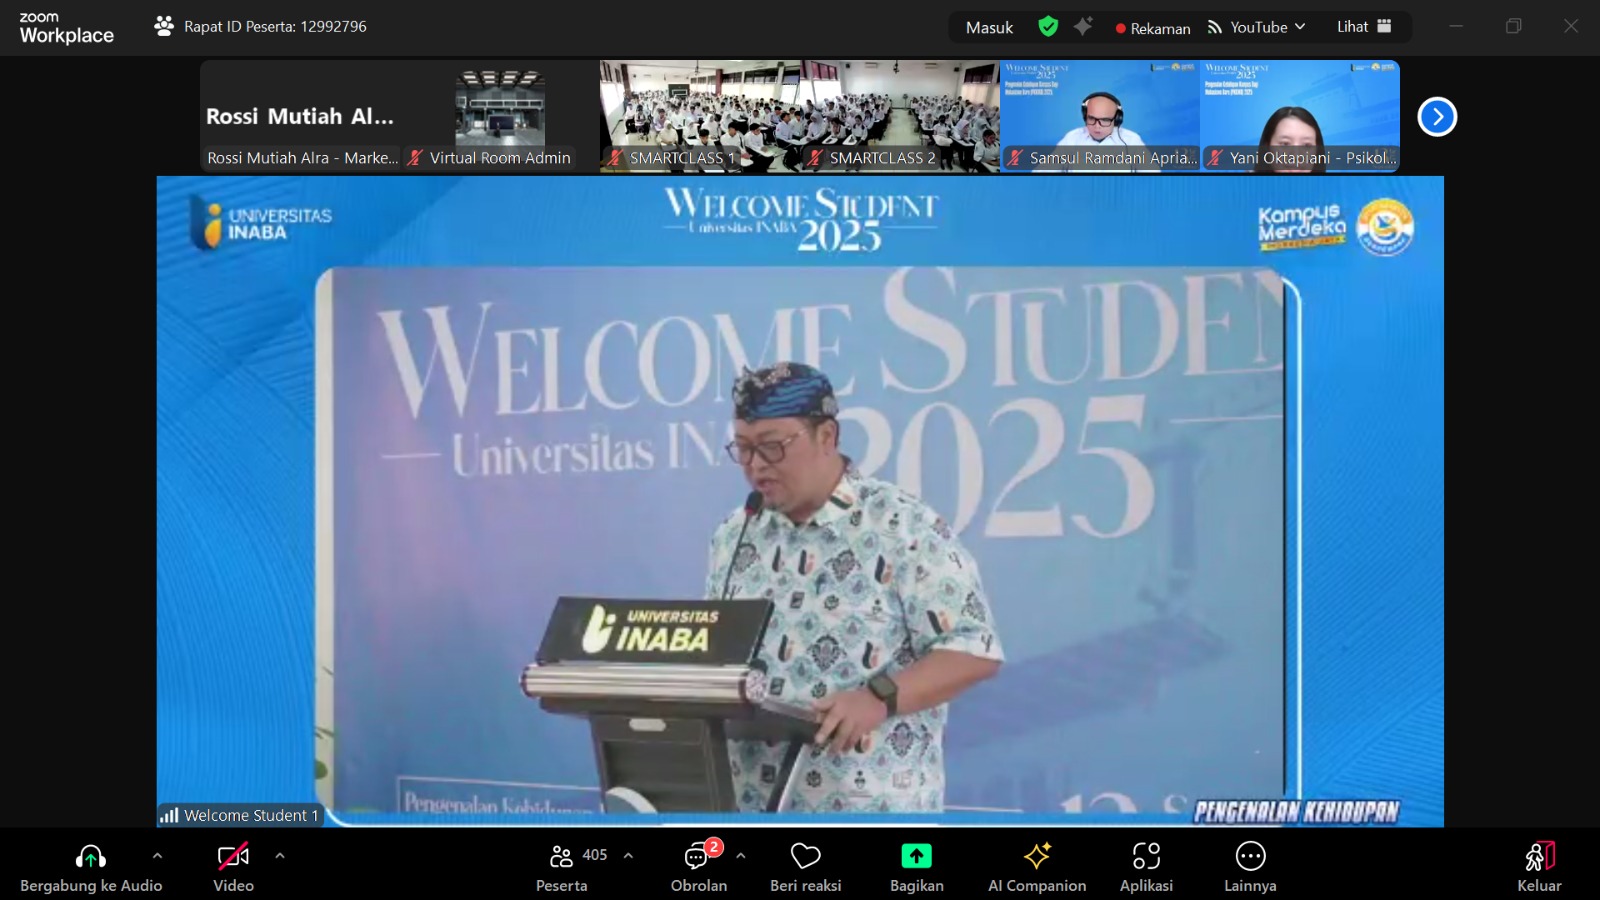Click Masuk sign-in button
Viewport: 1600px width, 900px height.
989,28
